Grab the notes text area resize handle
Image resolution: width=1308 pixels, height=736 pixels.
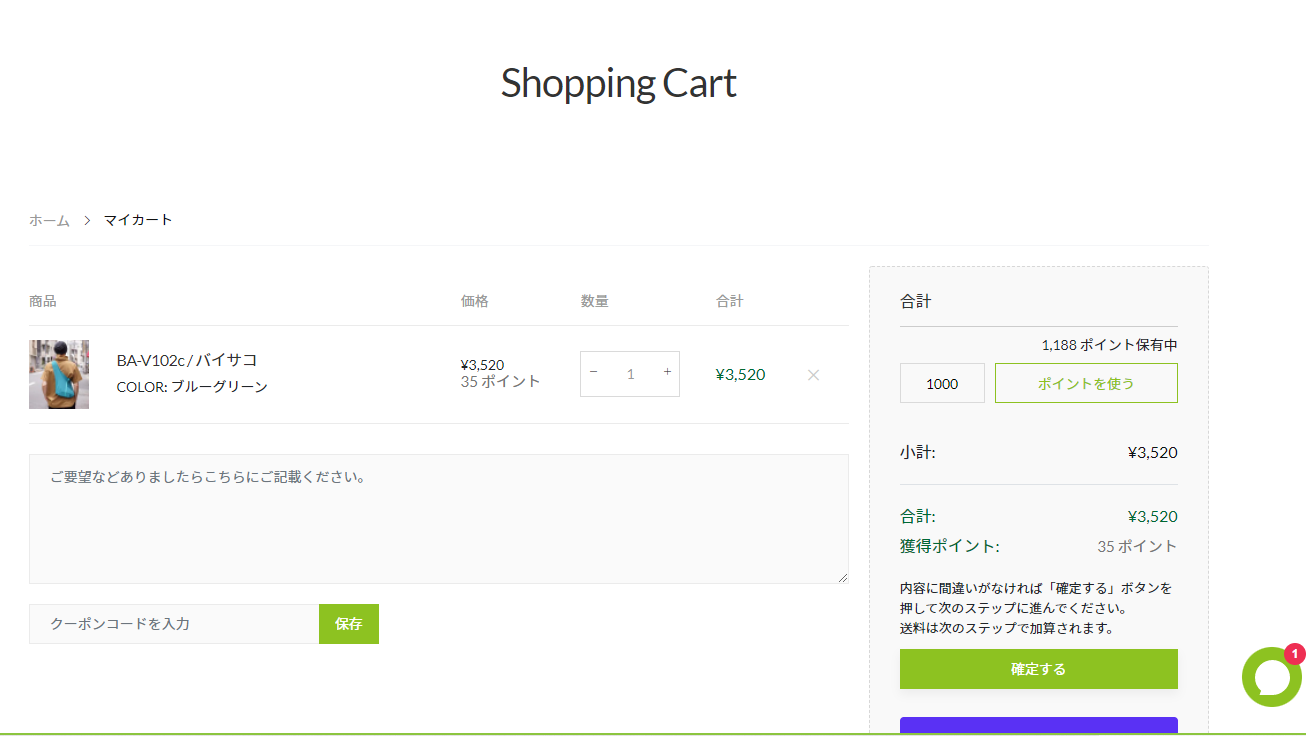point(842,577)
